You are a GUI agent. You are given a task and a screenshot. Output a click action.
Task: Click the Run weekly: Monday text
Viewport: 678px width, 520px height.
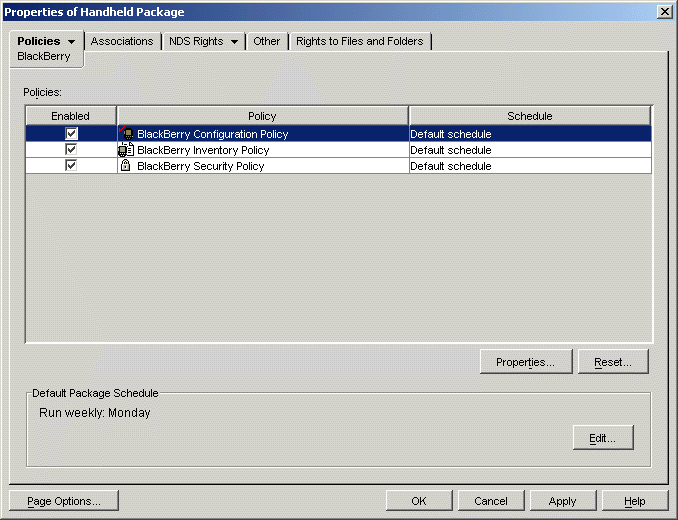95,413
